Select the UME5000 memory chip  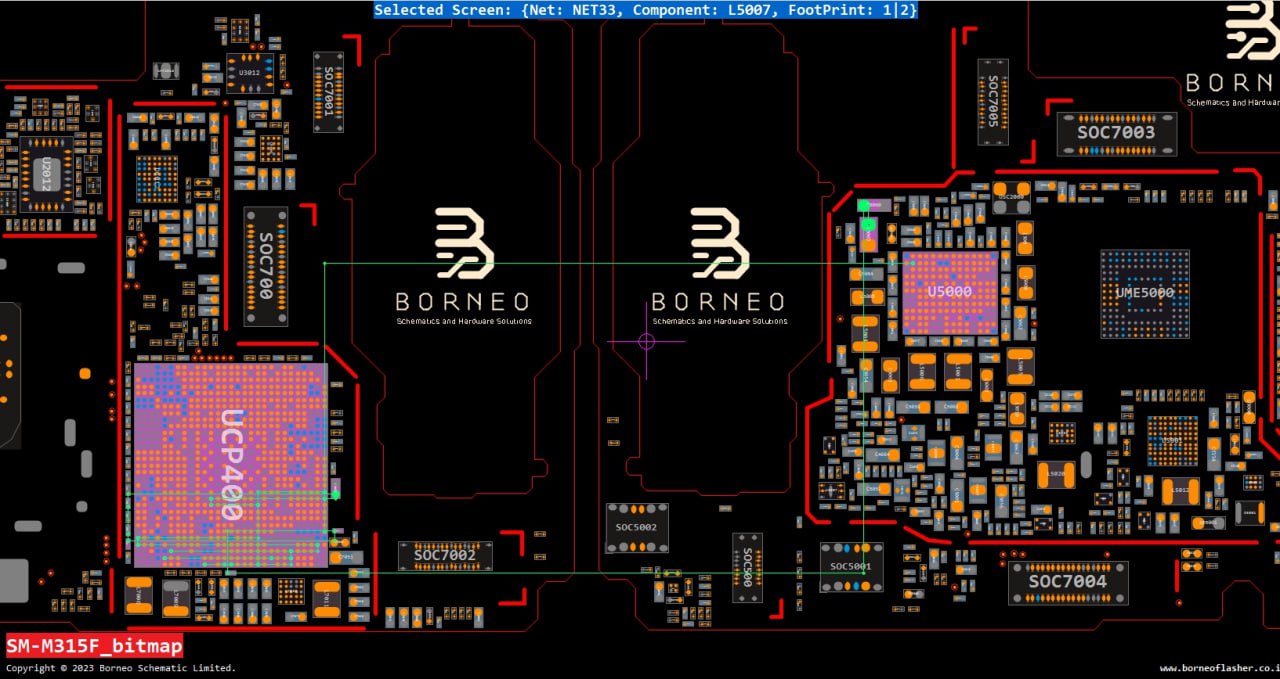coord(1145,294)
